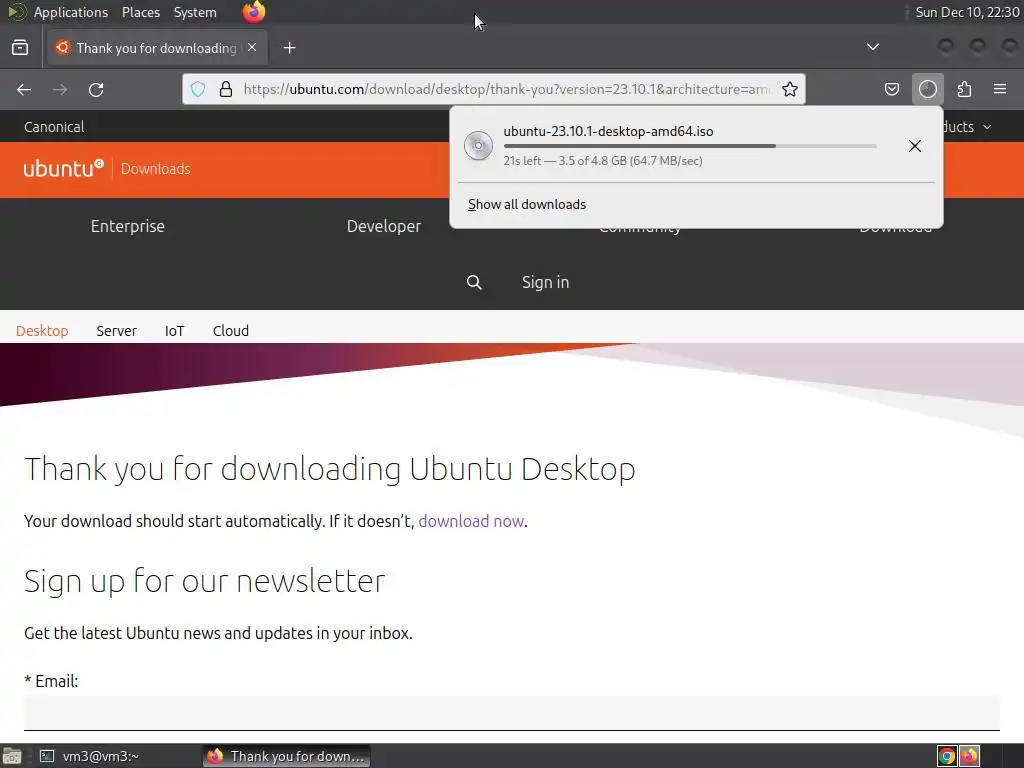Image resolution: width=1024 pixels, height=768 pixels.
Task: Select the Cloud tab
Action: (x=231, y=330)
